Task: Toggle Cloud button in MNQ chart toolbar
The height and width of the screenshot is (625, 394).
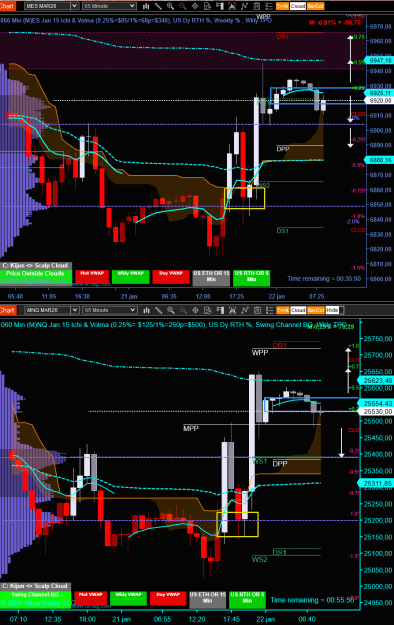Action: point(298,310)
